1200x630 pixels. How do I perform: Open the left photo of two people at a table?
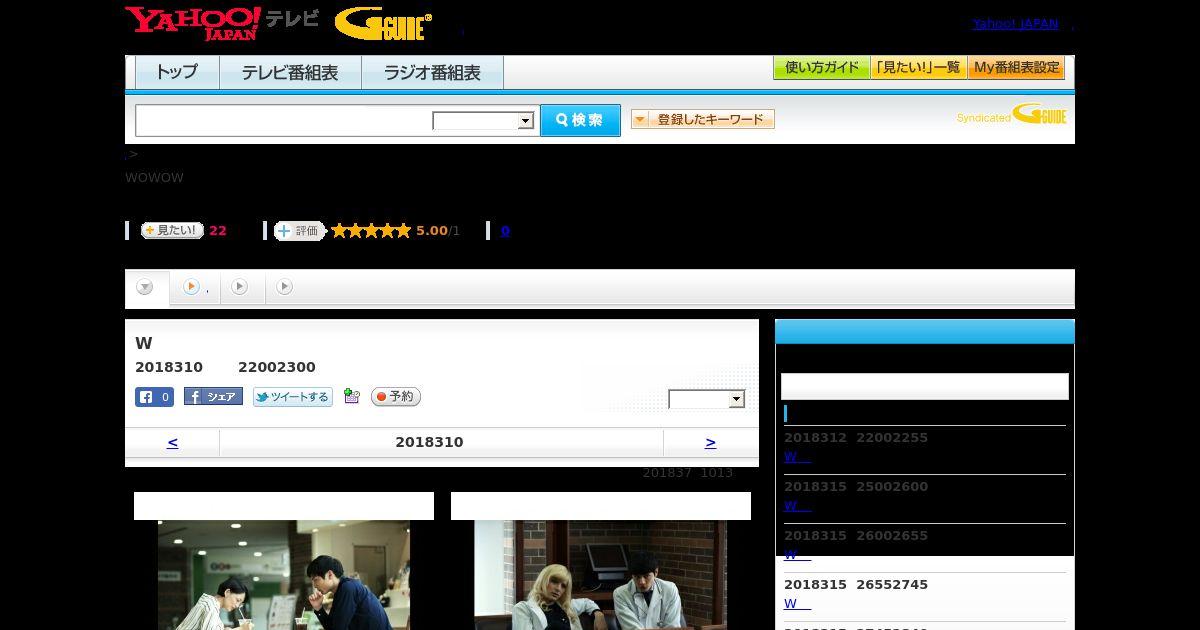tap(284, 575)
